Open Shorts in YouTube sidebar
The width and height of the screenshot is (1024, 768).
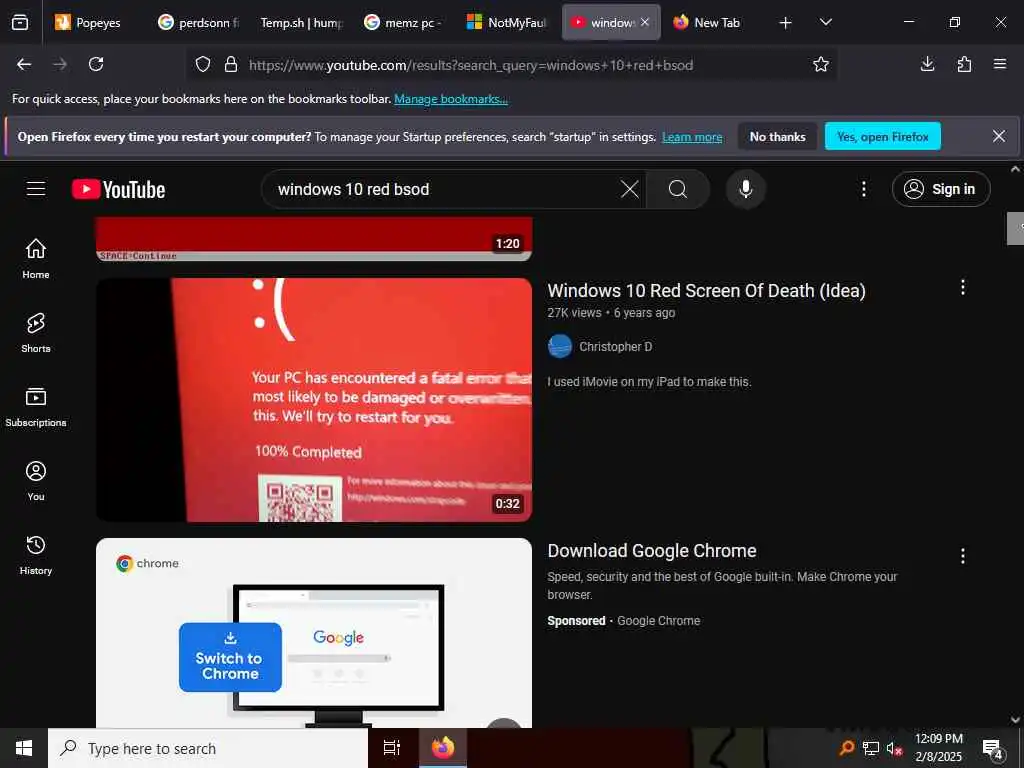36,332
